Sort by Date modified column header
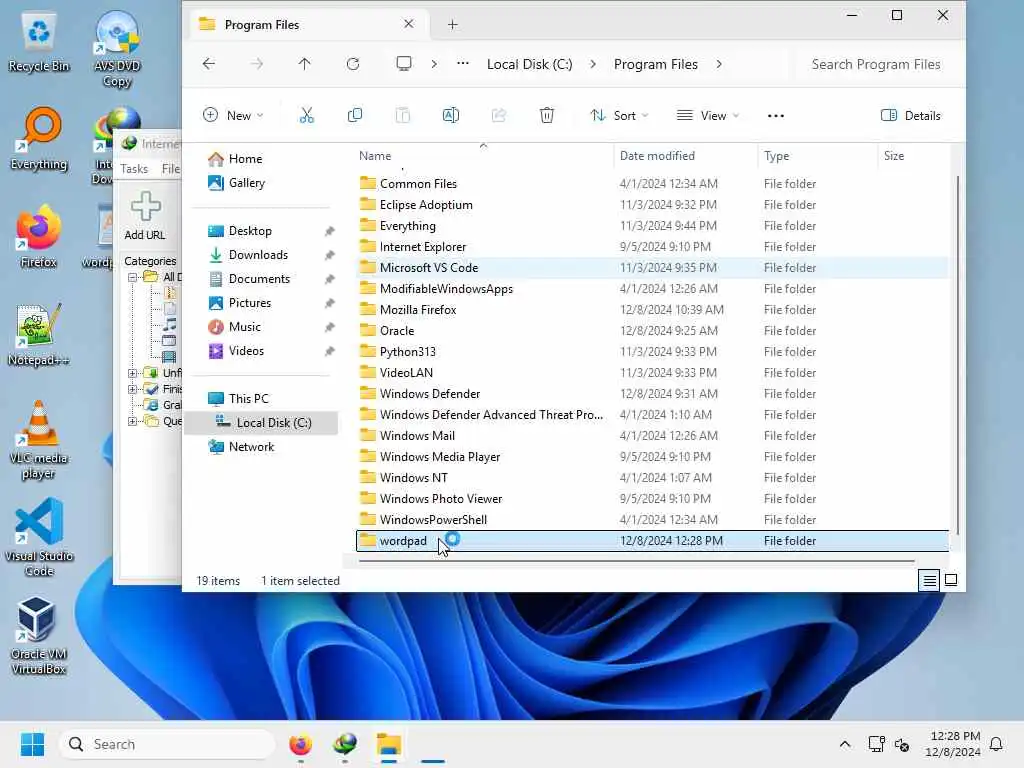Screen dimensions: 1024x768 point(686,155)
